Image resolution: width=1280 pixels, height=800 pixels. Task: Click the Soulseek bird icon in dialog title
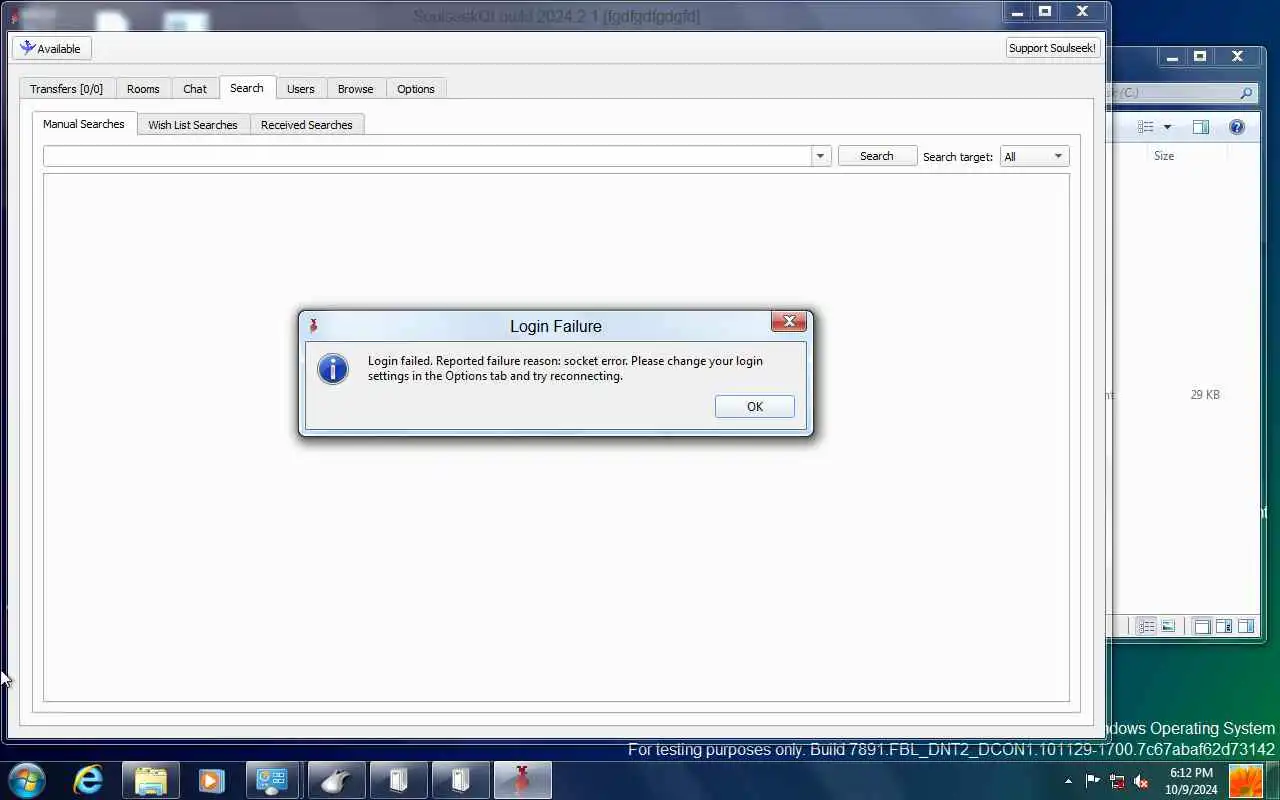point(314,326)
